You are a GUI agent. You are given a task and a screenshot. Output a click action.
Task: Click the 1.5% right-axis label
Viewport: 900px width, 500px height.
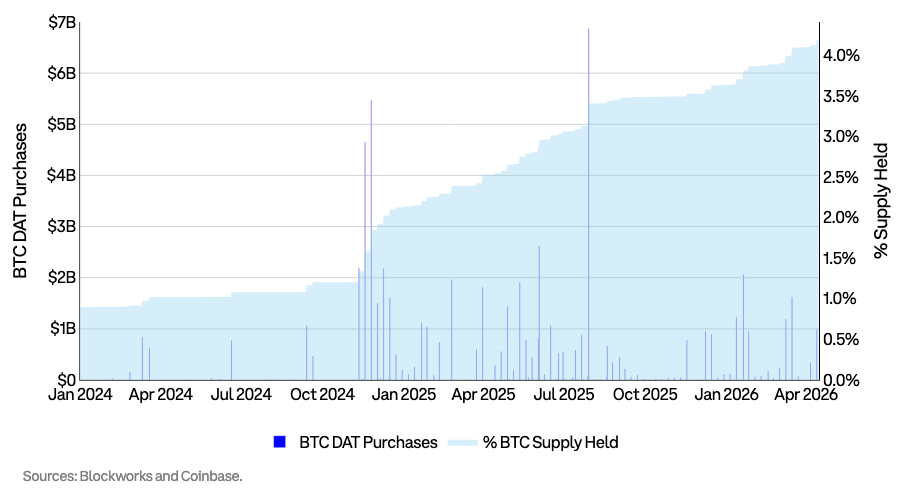click(839, 258)
